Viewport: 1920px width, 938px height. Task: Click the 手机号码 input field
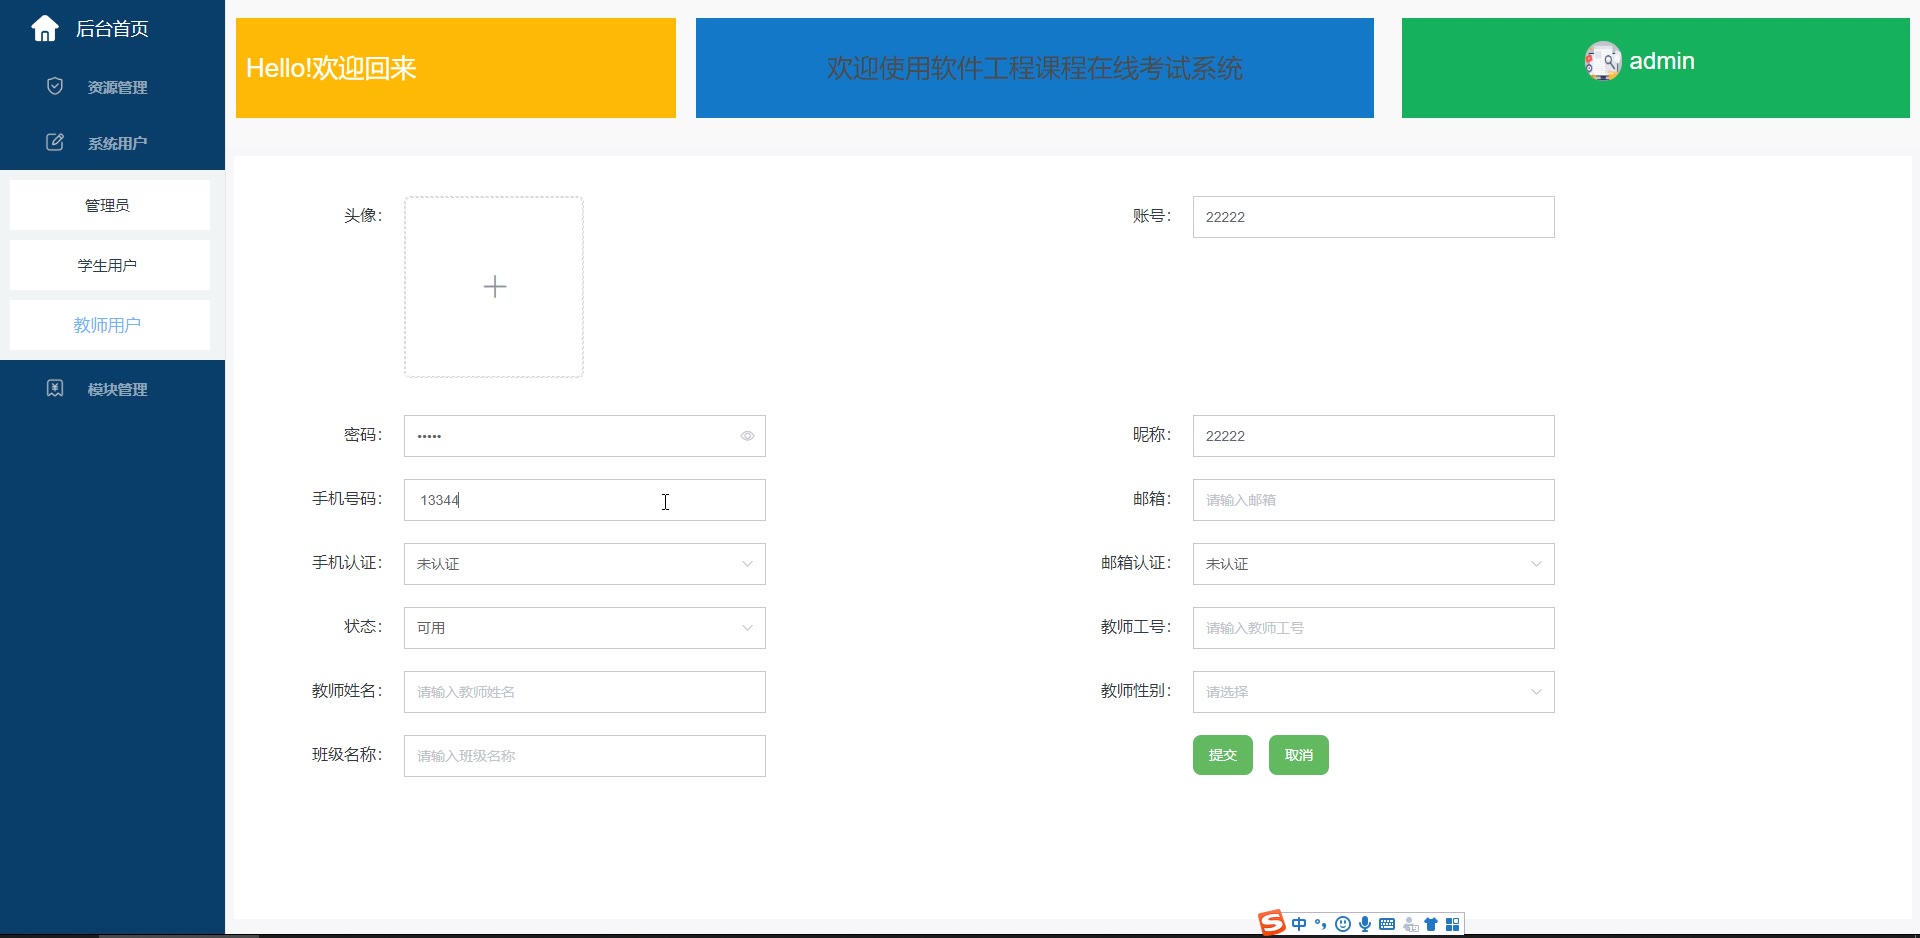click(584, 500)
